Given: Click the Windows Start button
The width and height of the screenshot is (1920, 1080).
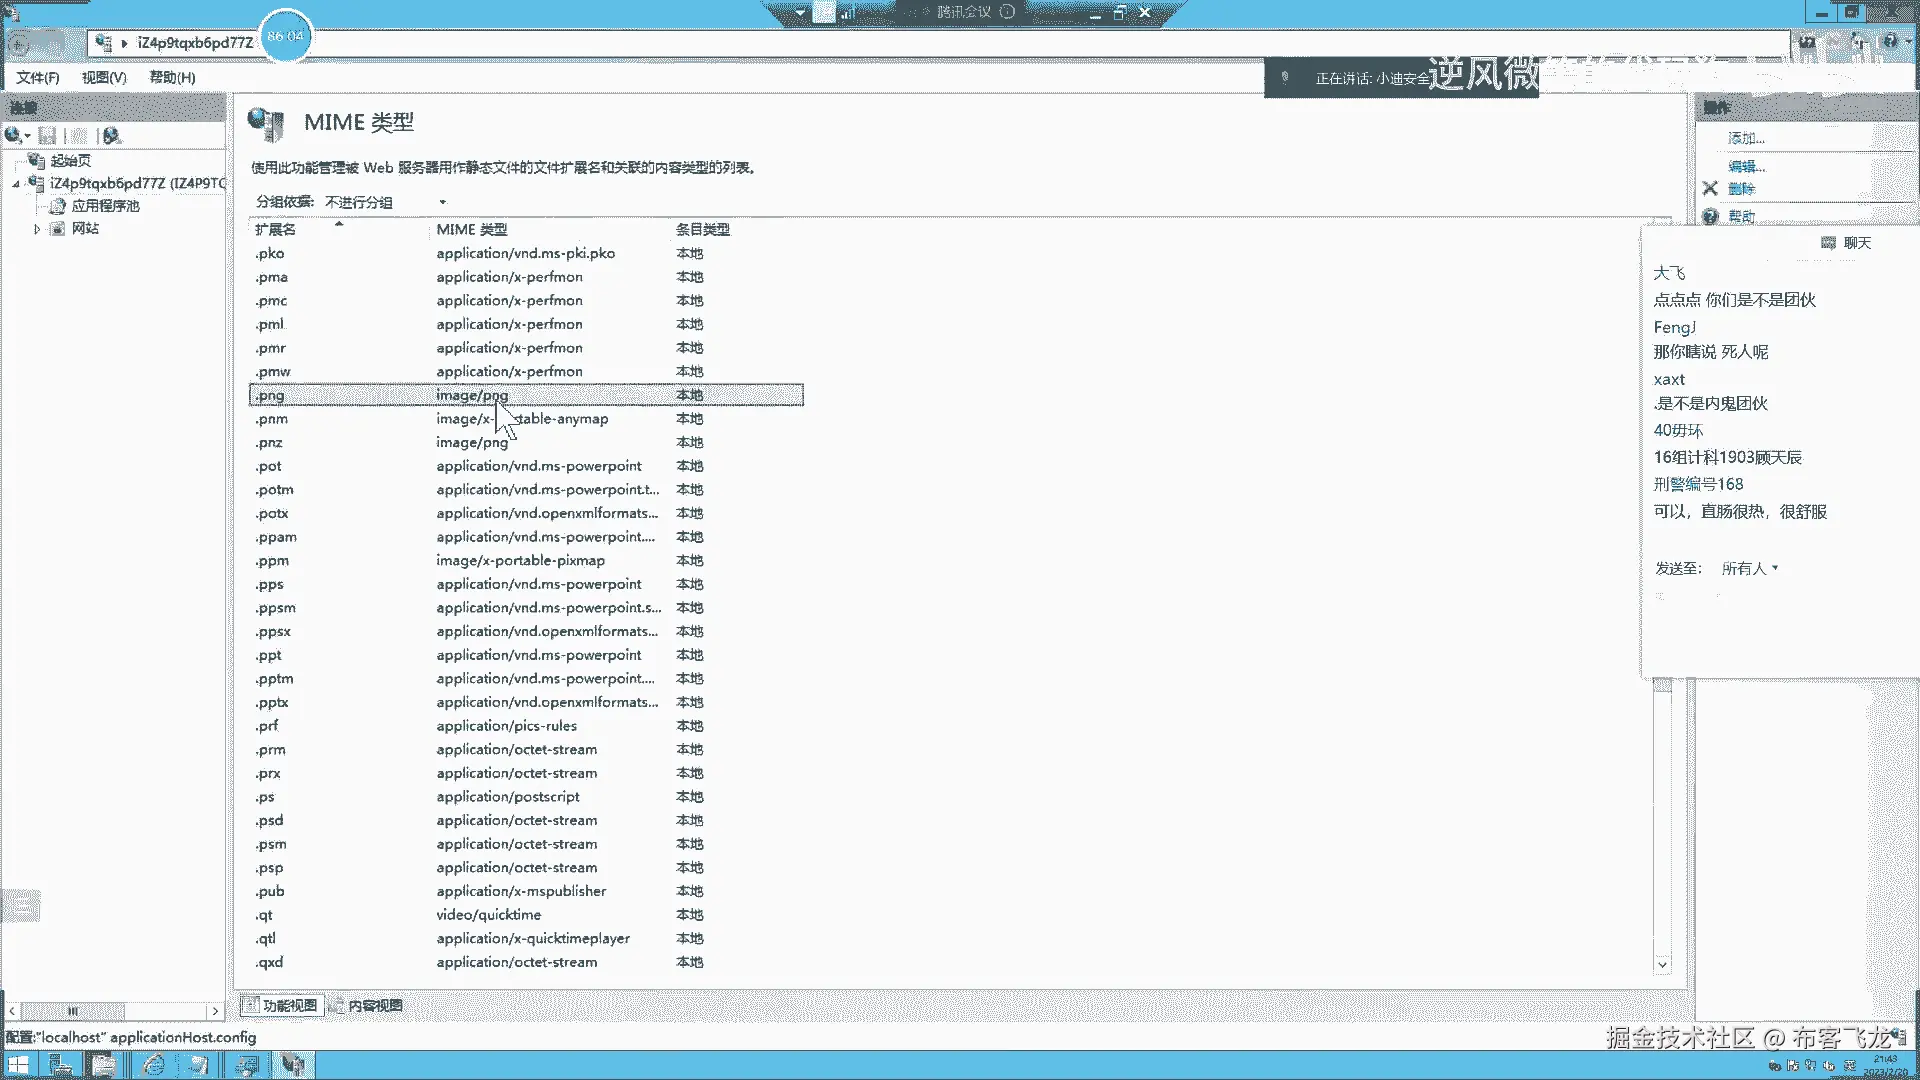Looking at the screenshot, I should tap(18, 1065).
